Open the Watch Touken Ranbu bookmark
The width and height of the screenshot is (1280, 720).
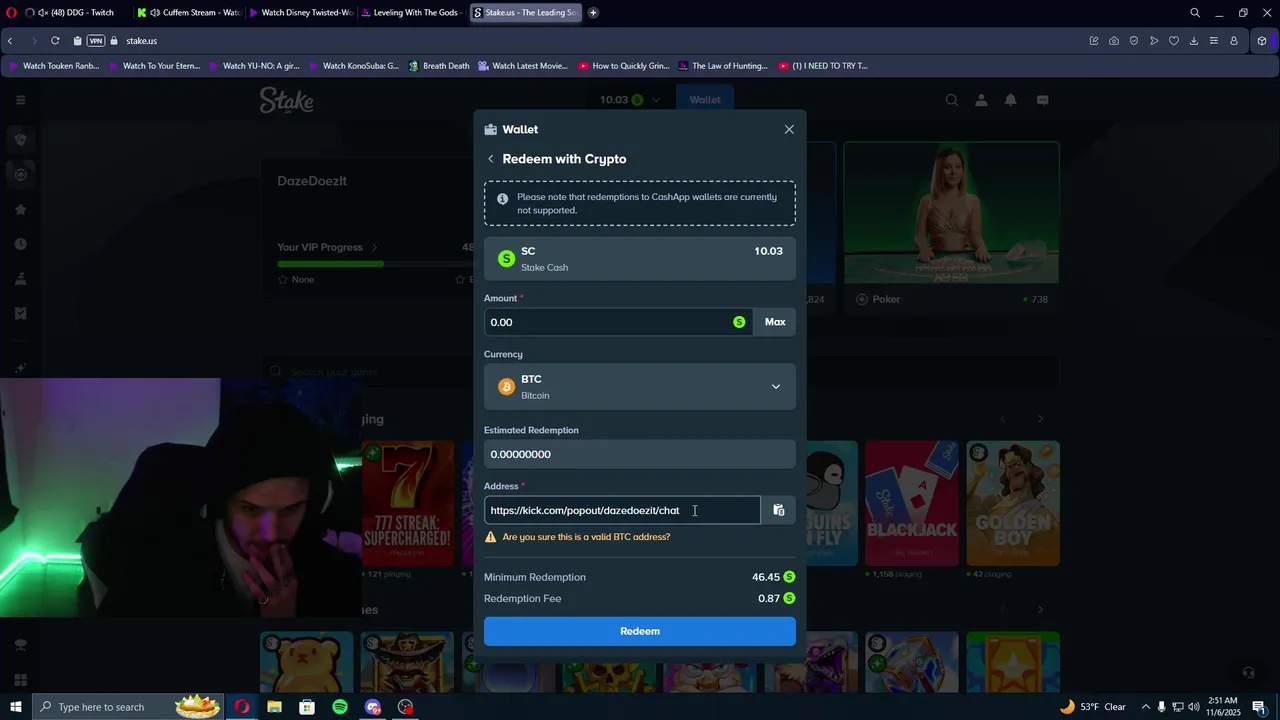coord(53,66)
